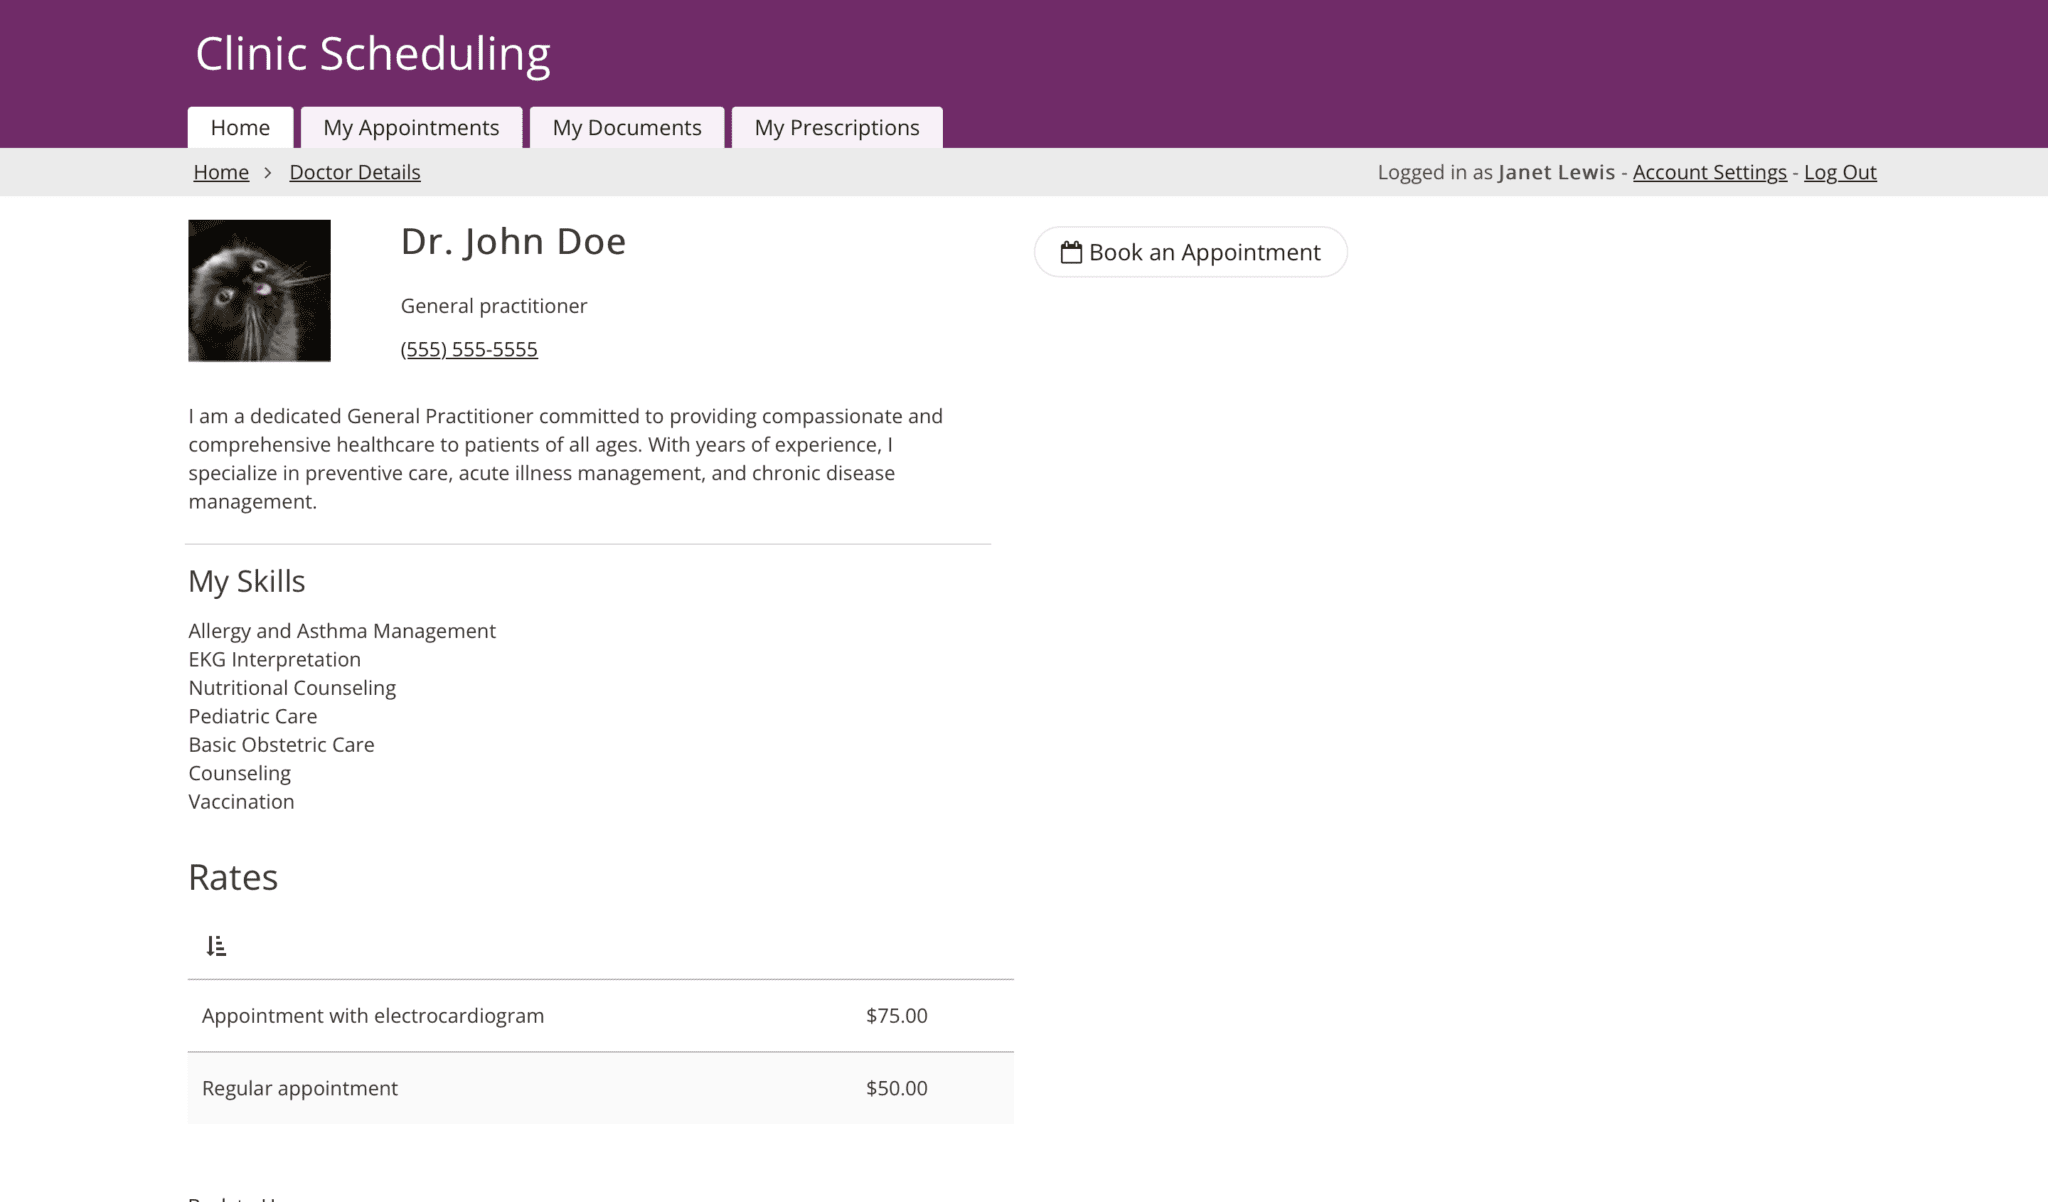Switch to the My Documents tab
Screen dimensions: 2048x1202
pyautogui.click(x=627, y=127)
